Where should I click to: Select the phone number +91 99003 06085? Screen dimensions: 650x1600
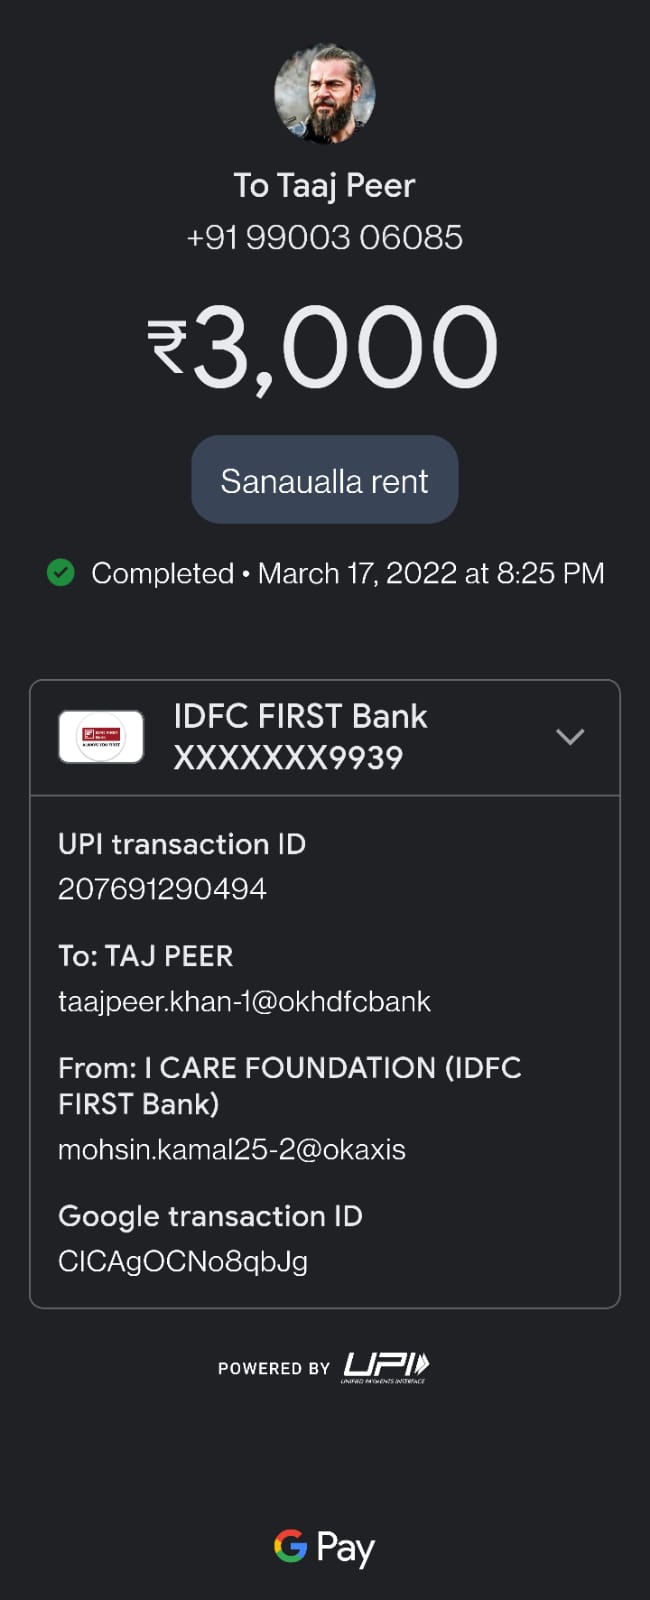(x=325, y=238)
